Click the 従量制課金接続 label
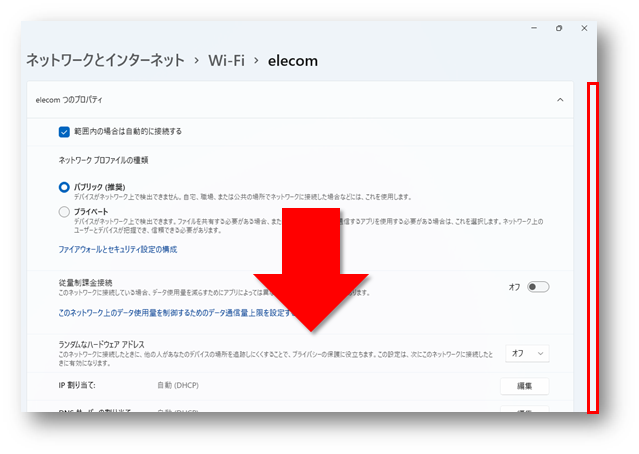 coord(85,282)
